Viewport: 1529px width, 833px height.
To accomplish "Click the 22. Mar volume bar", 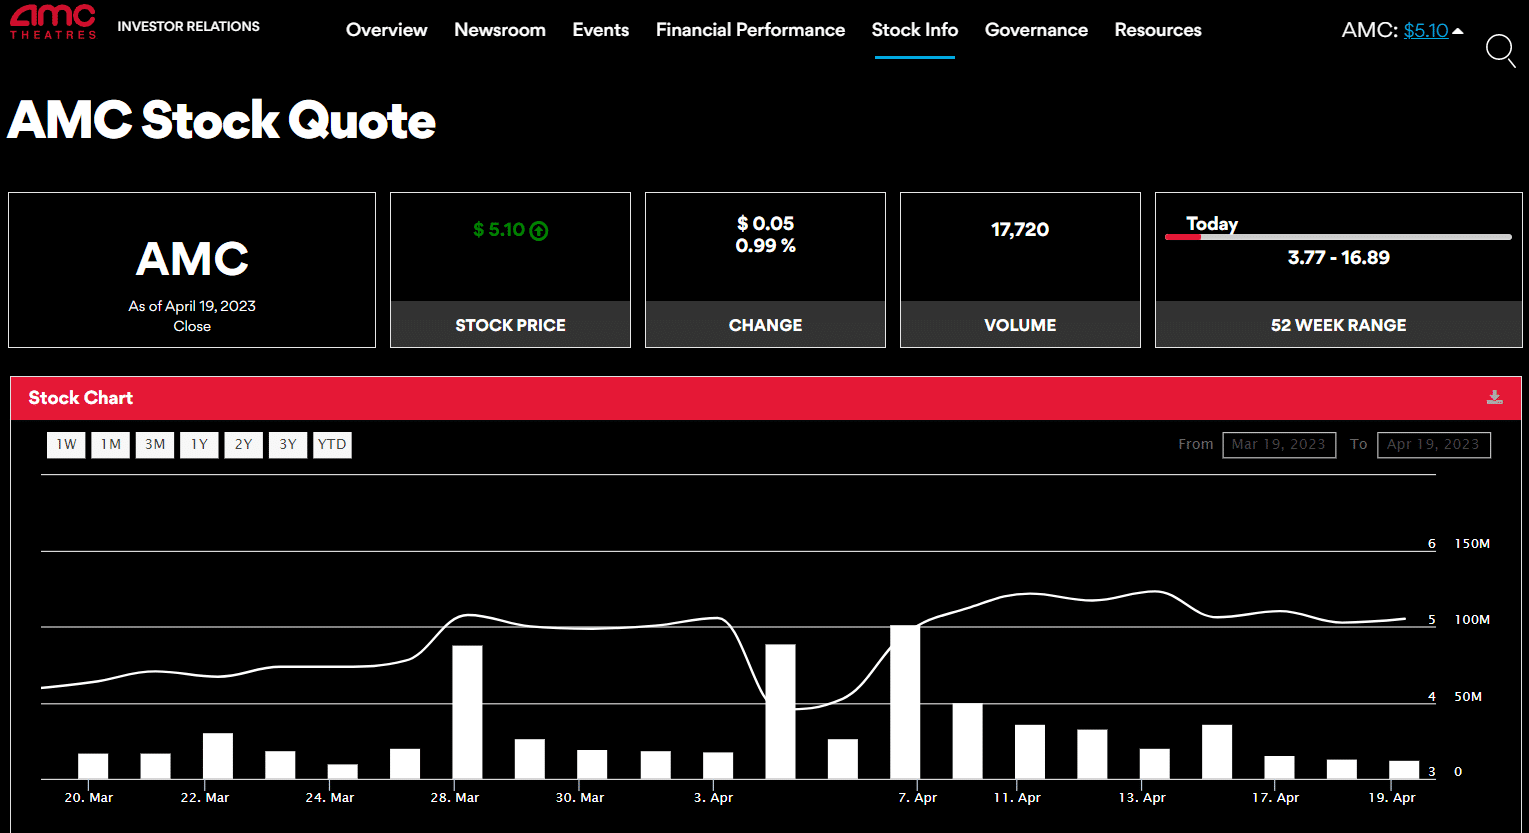I will coord(218,756).
